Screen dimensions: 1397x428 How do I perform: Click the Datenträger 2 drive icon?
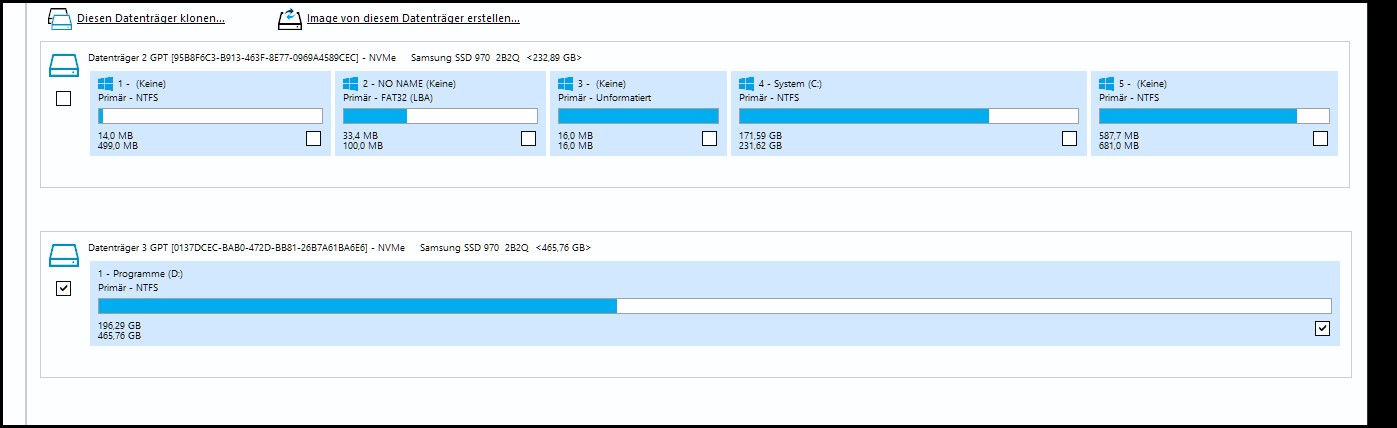(63, 67)
